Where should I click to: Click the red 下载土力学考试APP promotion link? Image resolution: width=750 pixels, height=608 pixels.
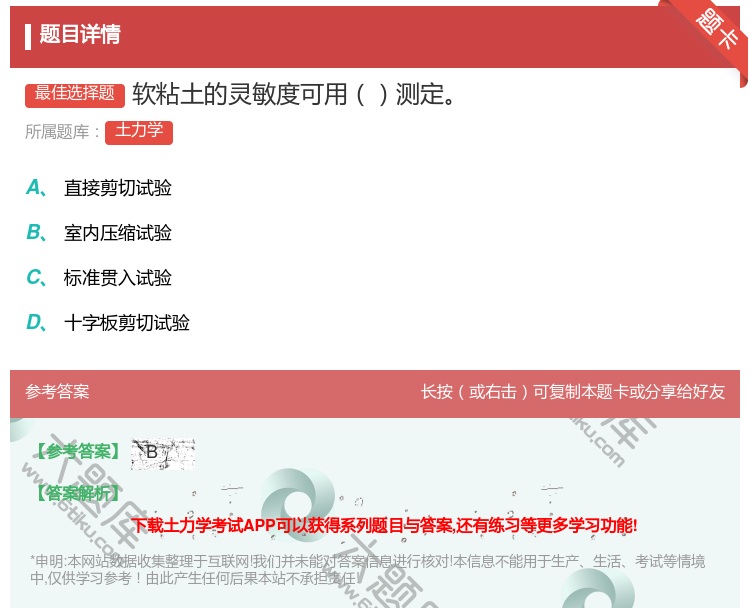click(384, 525)
